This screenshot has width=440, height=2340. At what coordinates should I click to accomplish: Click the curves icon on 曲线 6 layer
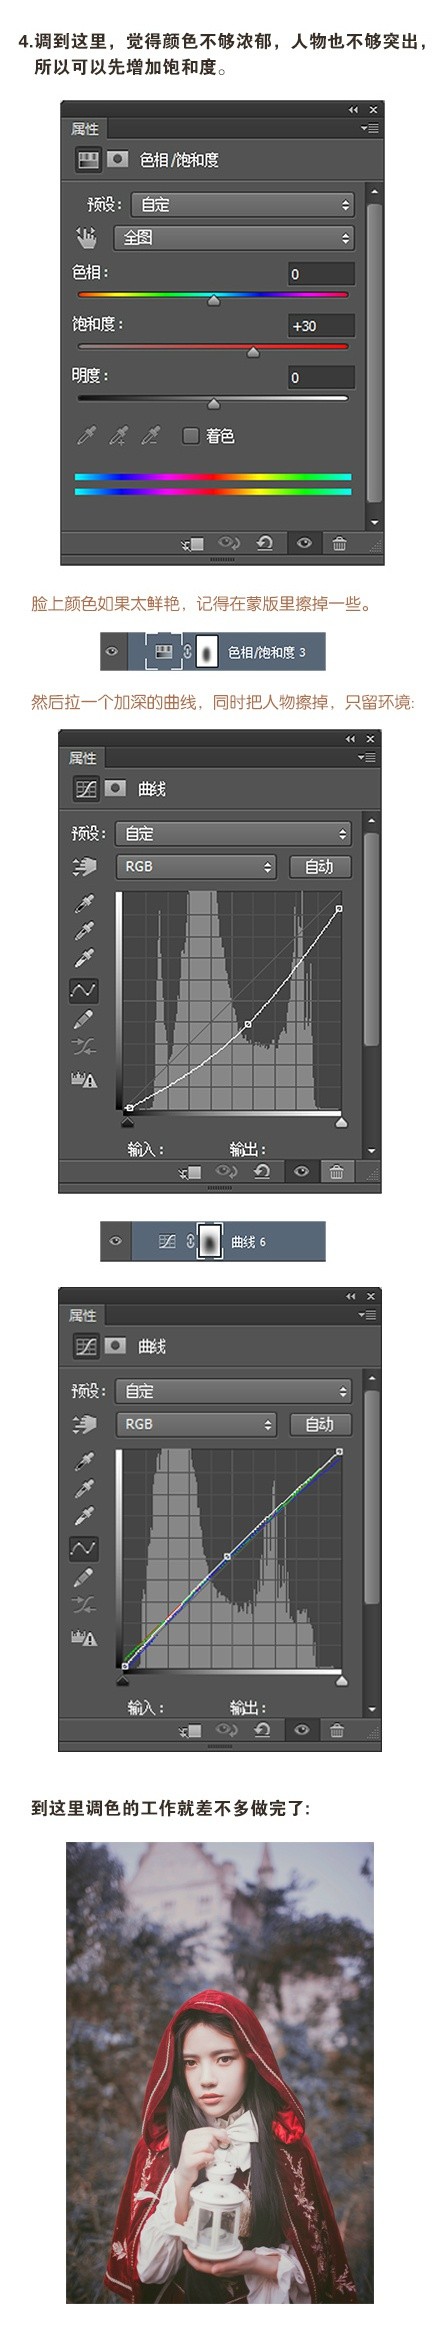167,1241
